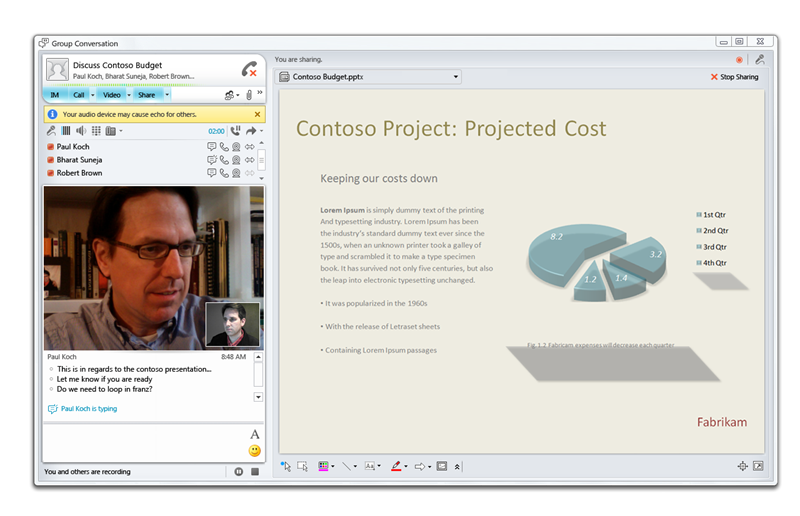Click the laser pointer annotation tool
Image resolution: width=800 pixels, height=516 pixels.
point(286,466)
